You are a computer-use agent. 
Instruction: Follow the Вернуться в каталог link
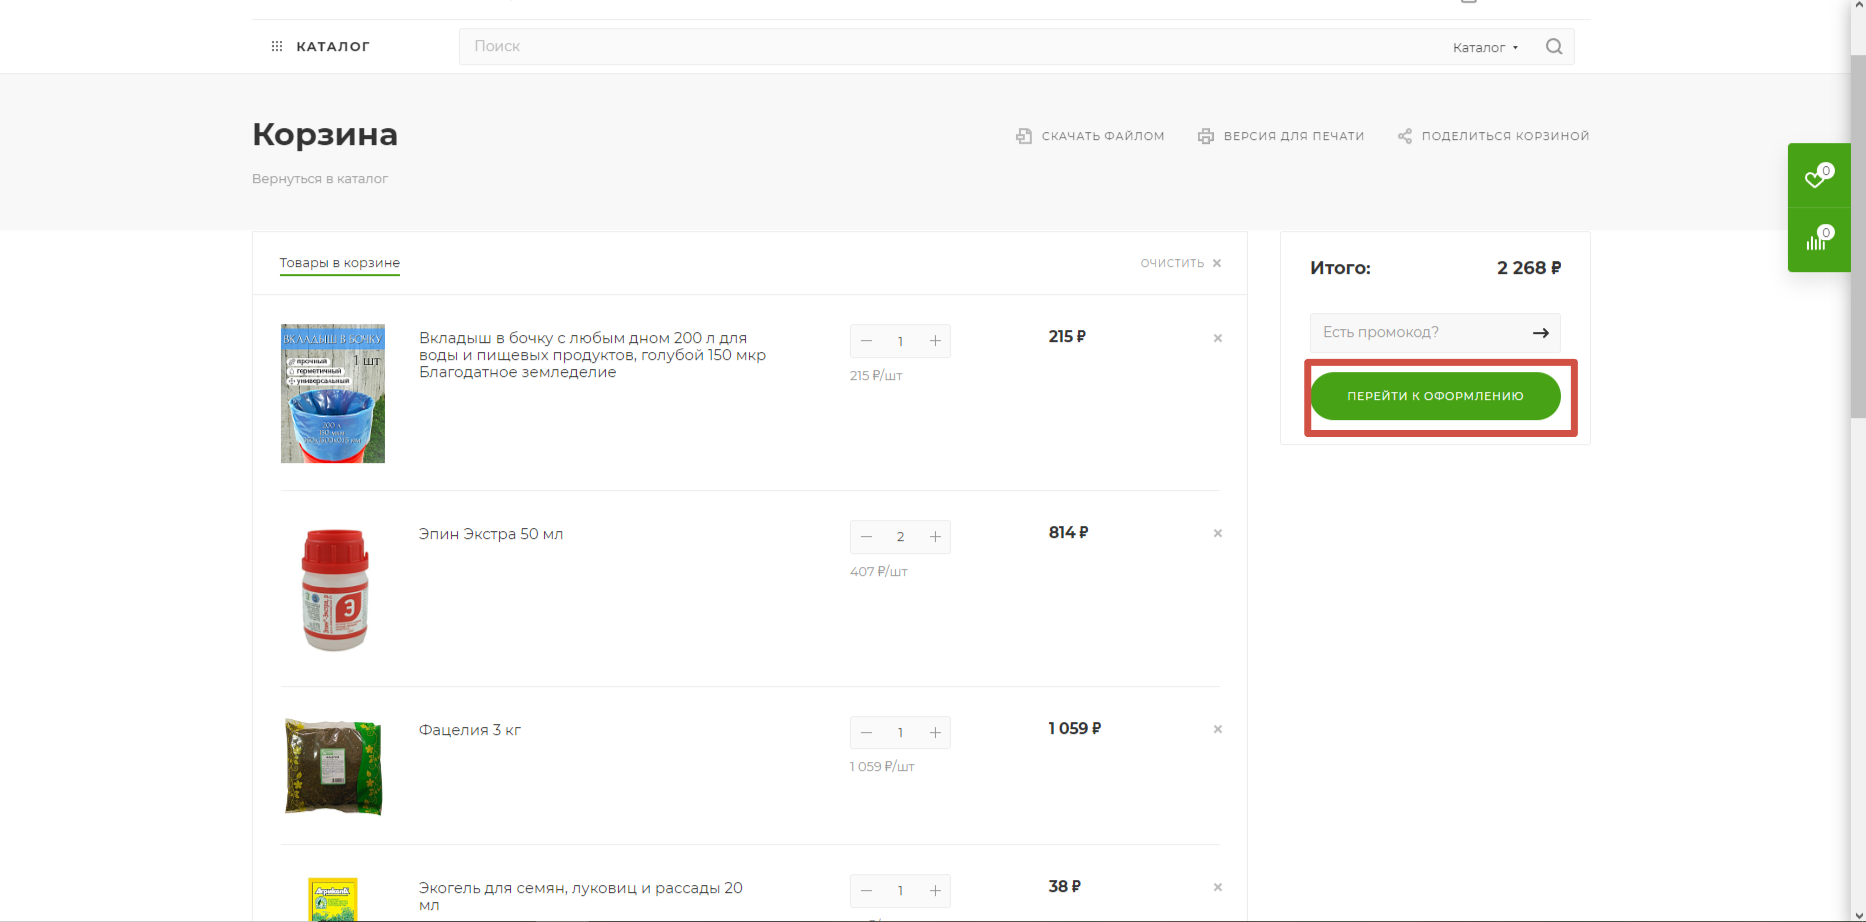[320, 179]
